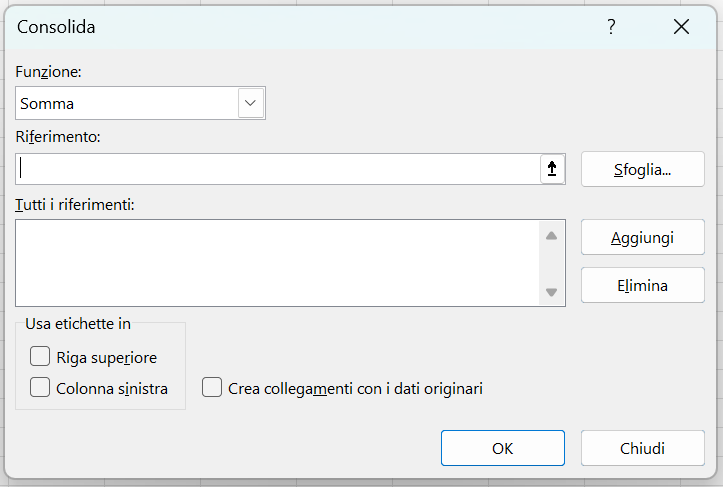Close the Consolida dialog with the X
The height and width of the screenshot is (487, 723).
[x=681, y=27]
